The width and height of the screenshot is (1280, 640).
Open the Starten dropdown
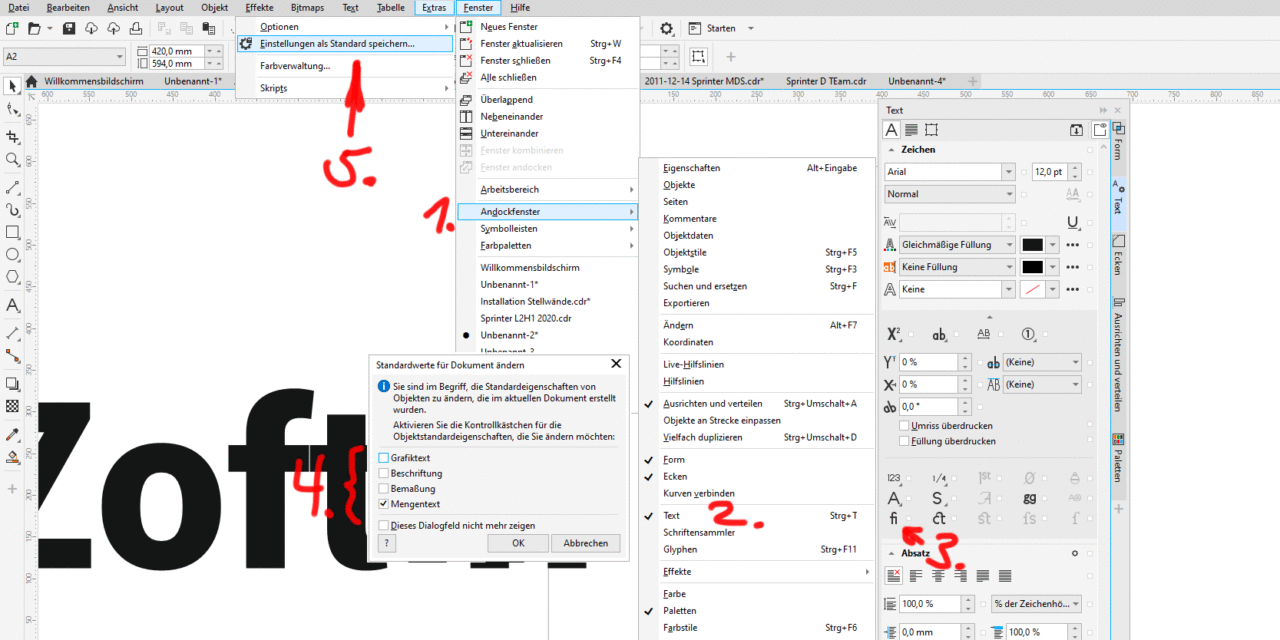751,28
